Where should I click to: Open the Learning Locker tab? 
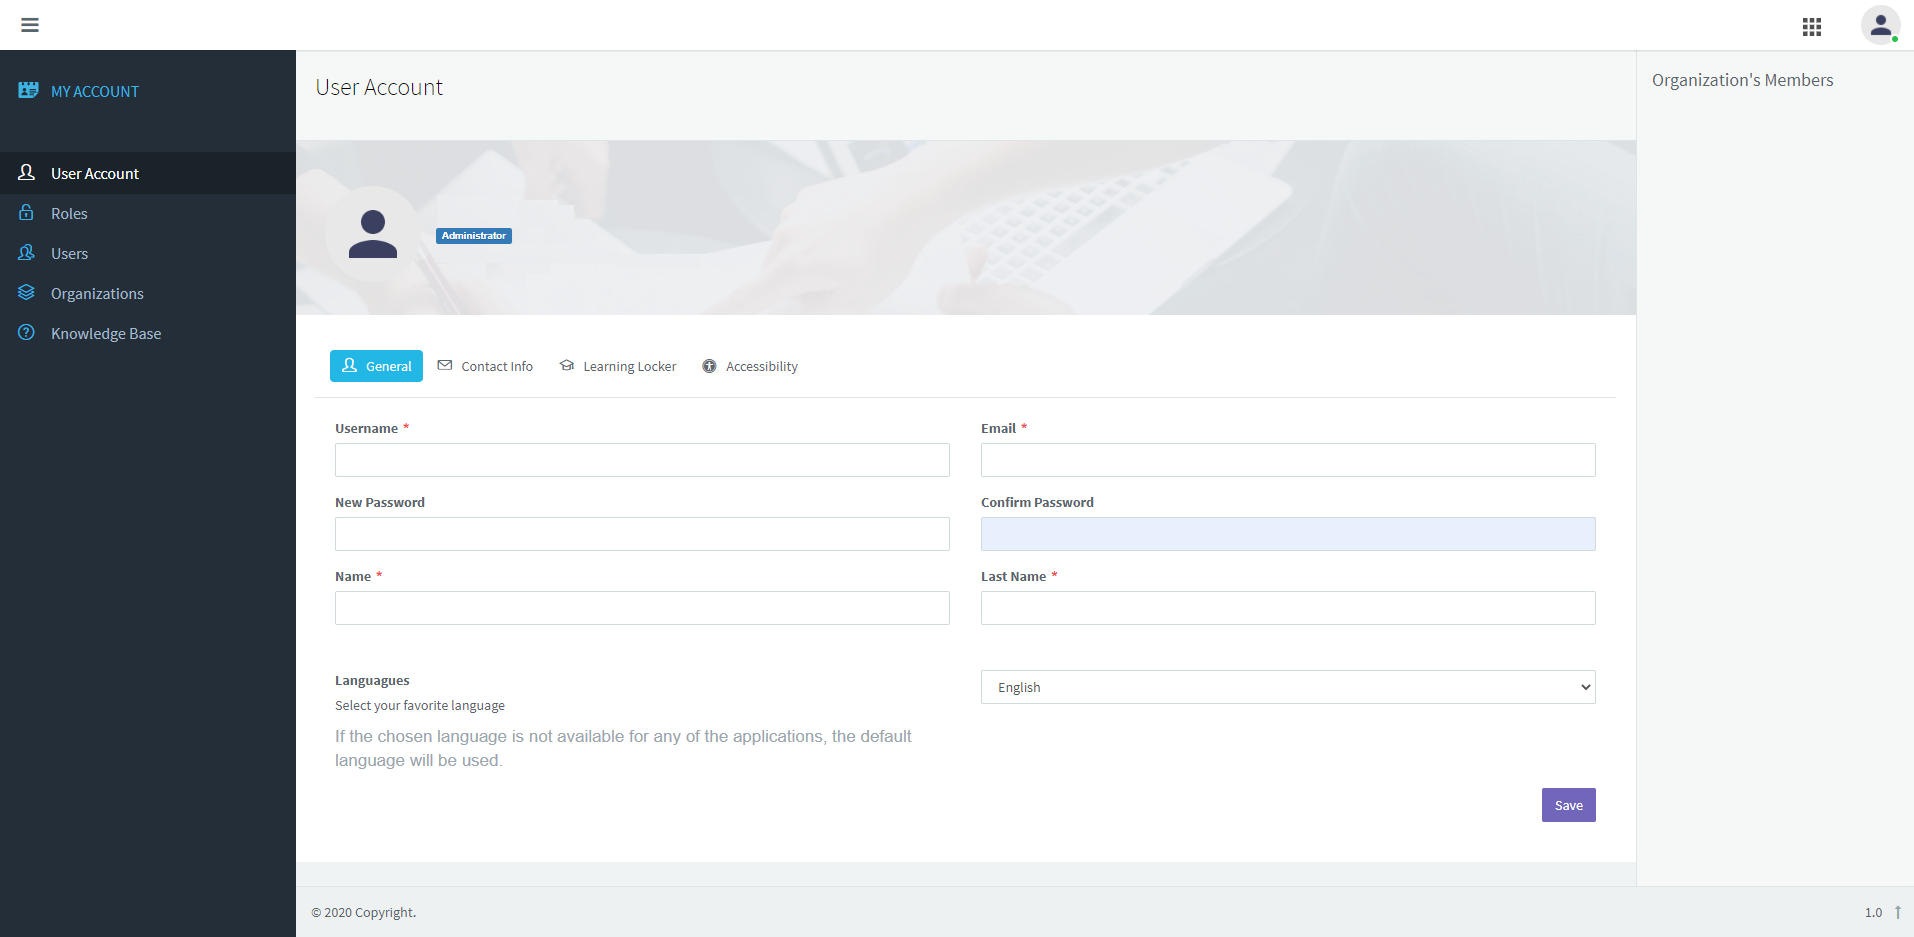tap(618, 366)
